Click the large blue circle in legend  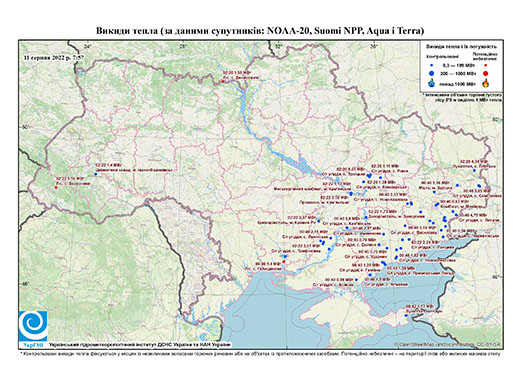point(432,73)
